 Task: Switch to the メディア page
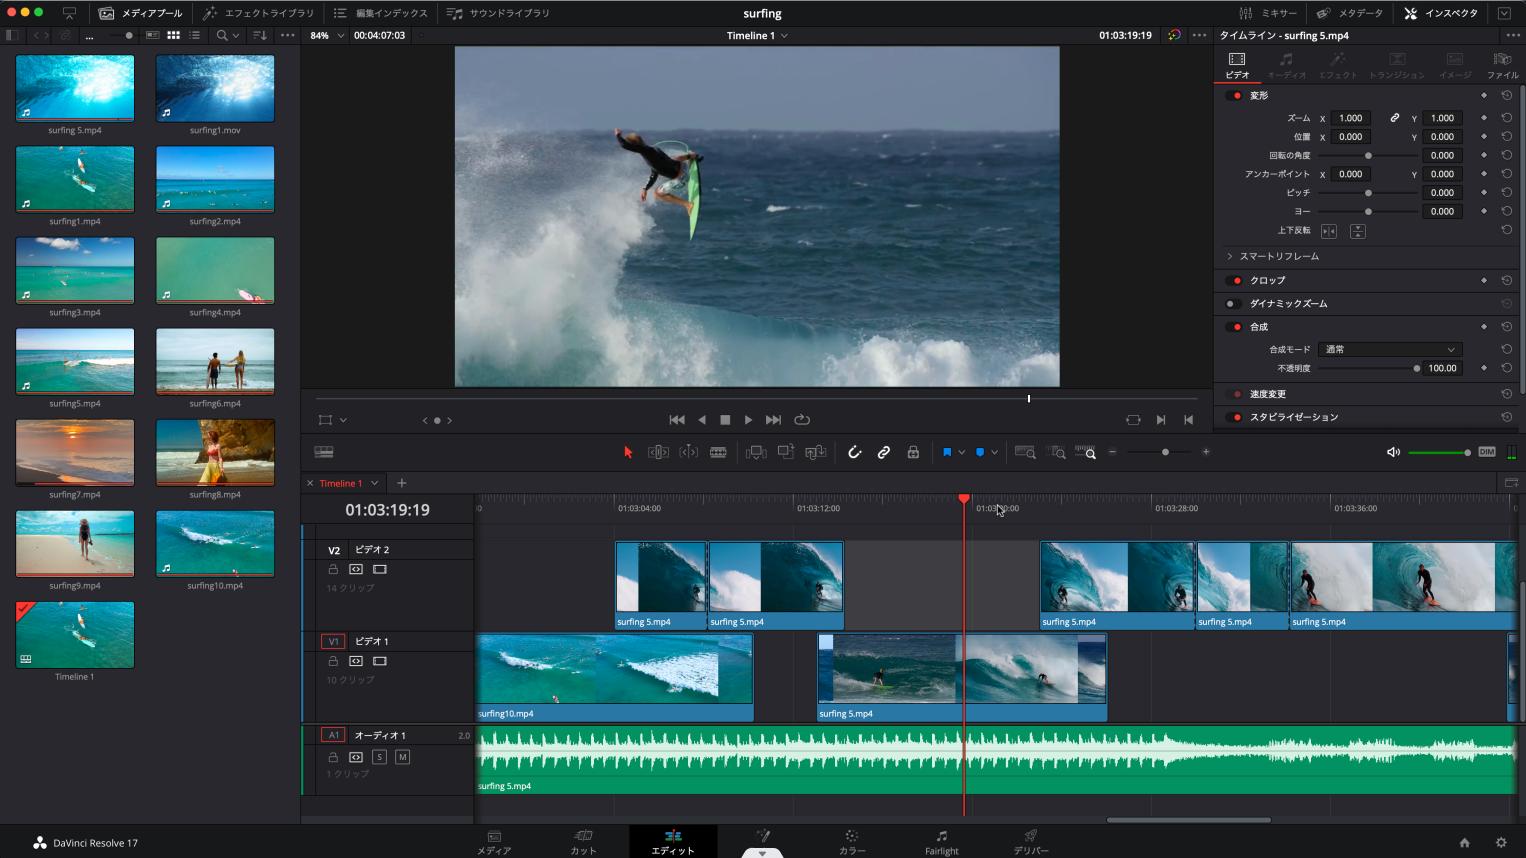[x=494, y=842]
